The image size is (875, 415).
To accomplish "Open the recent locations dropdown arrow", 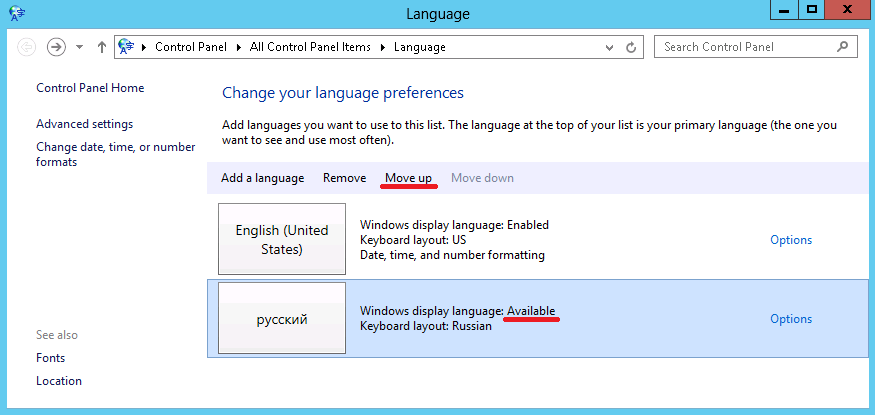I will coord(78,47).
